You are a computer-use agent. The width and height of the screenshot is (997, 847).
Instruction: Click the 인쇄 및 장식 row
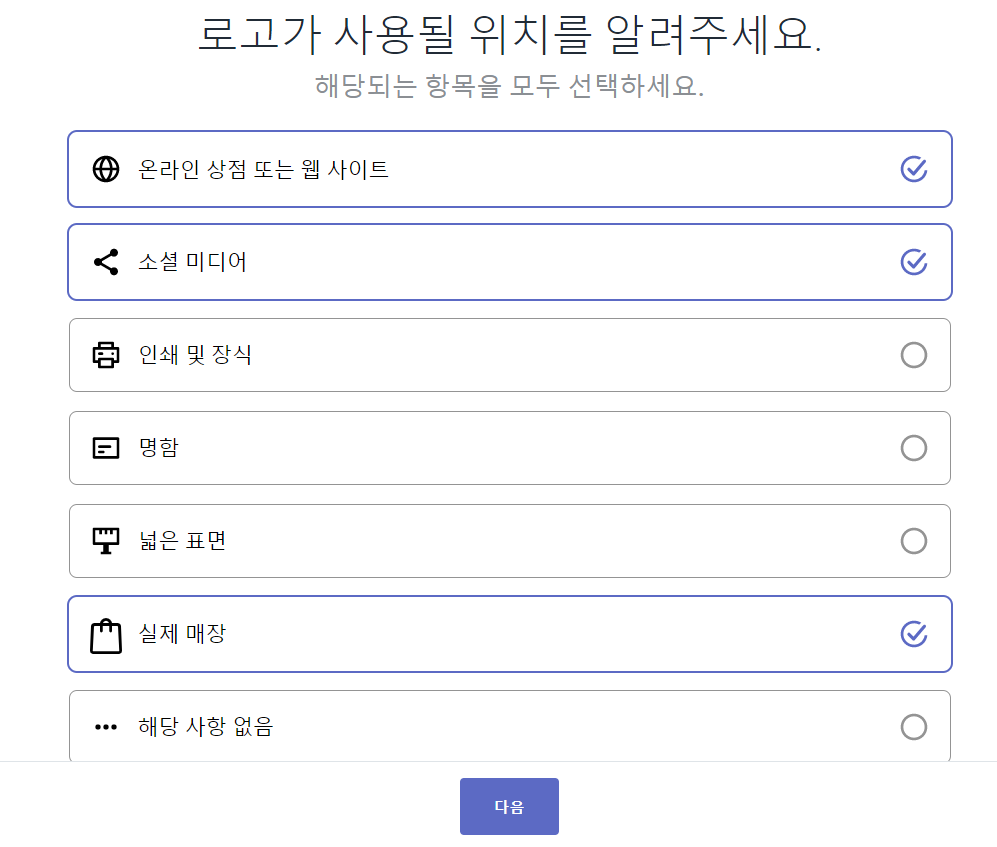pos(509,355)
